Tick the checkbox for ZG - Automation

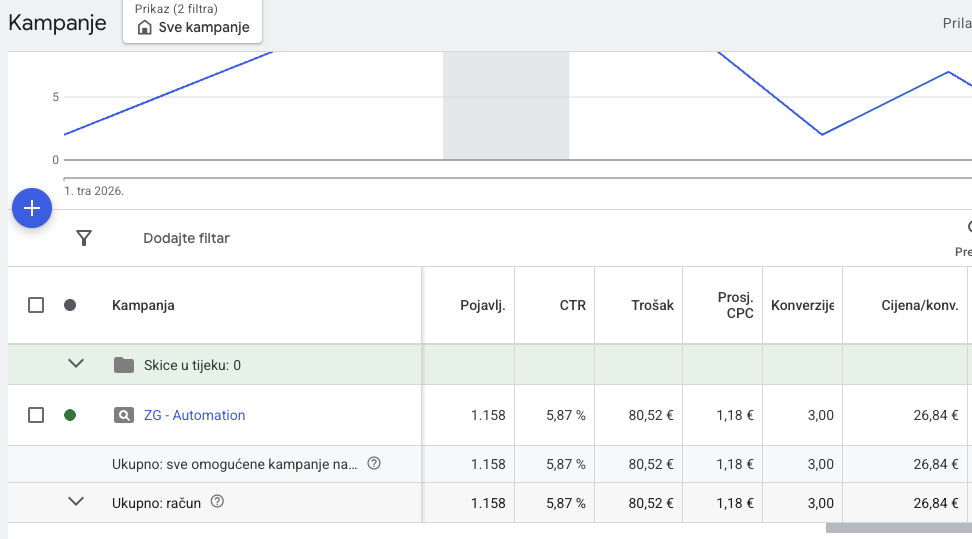36,415
